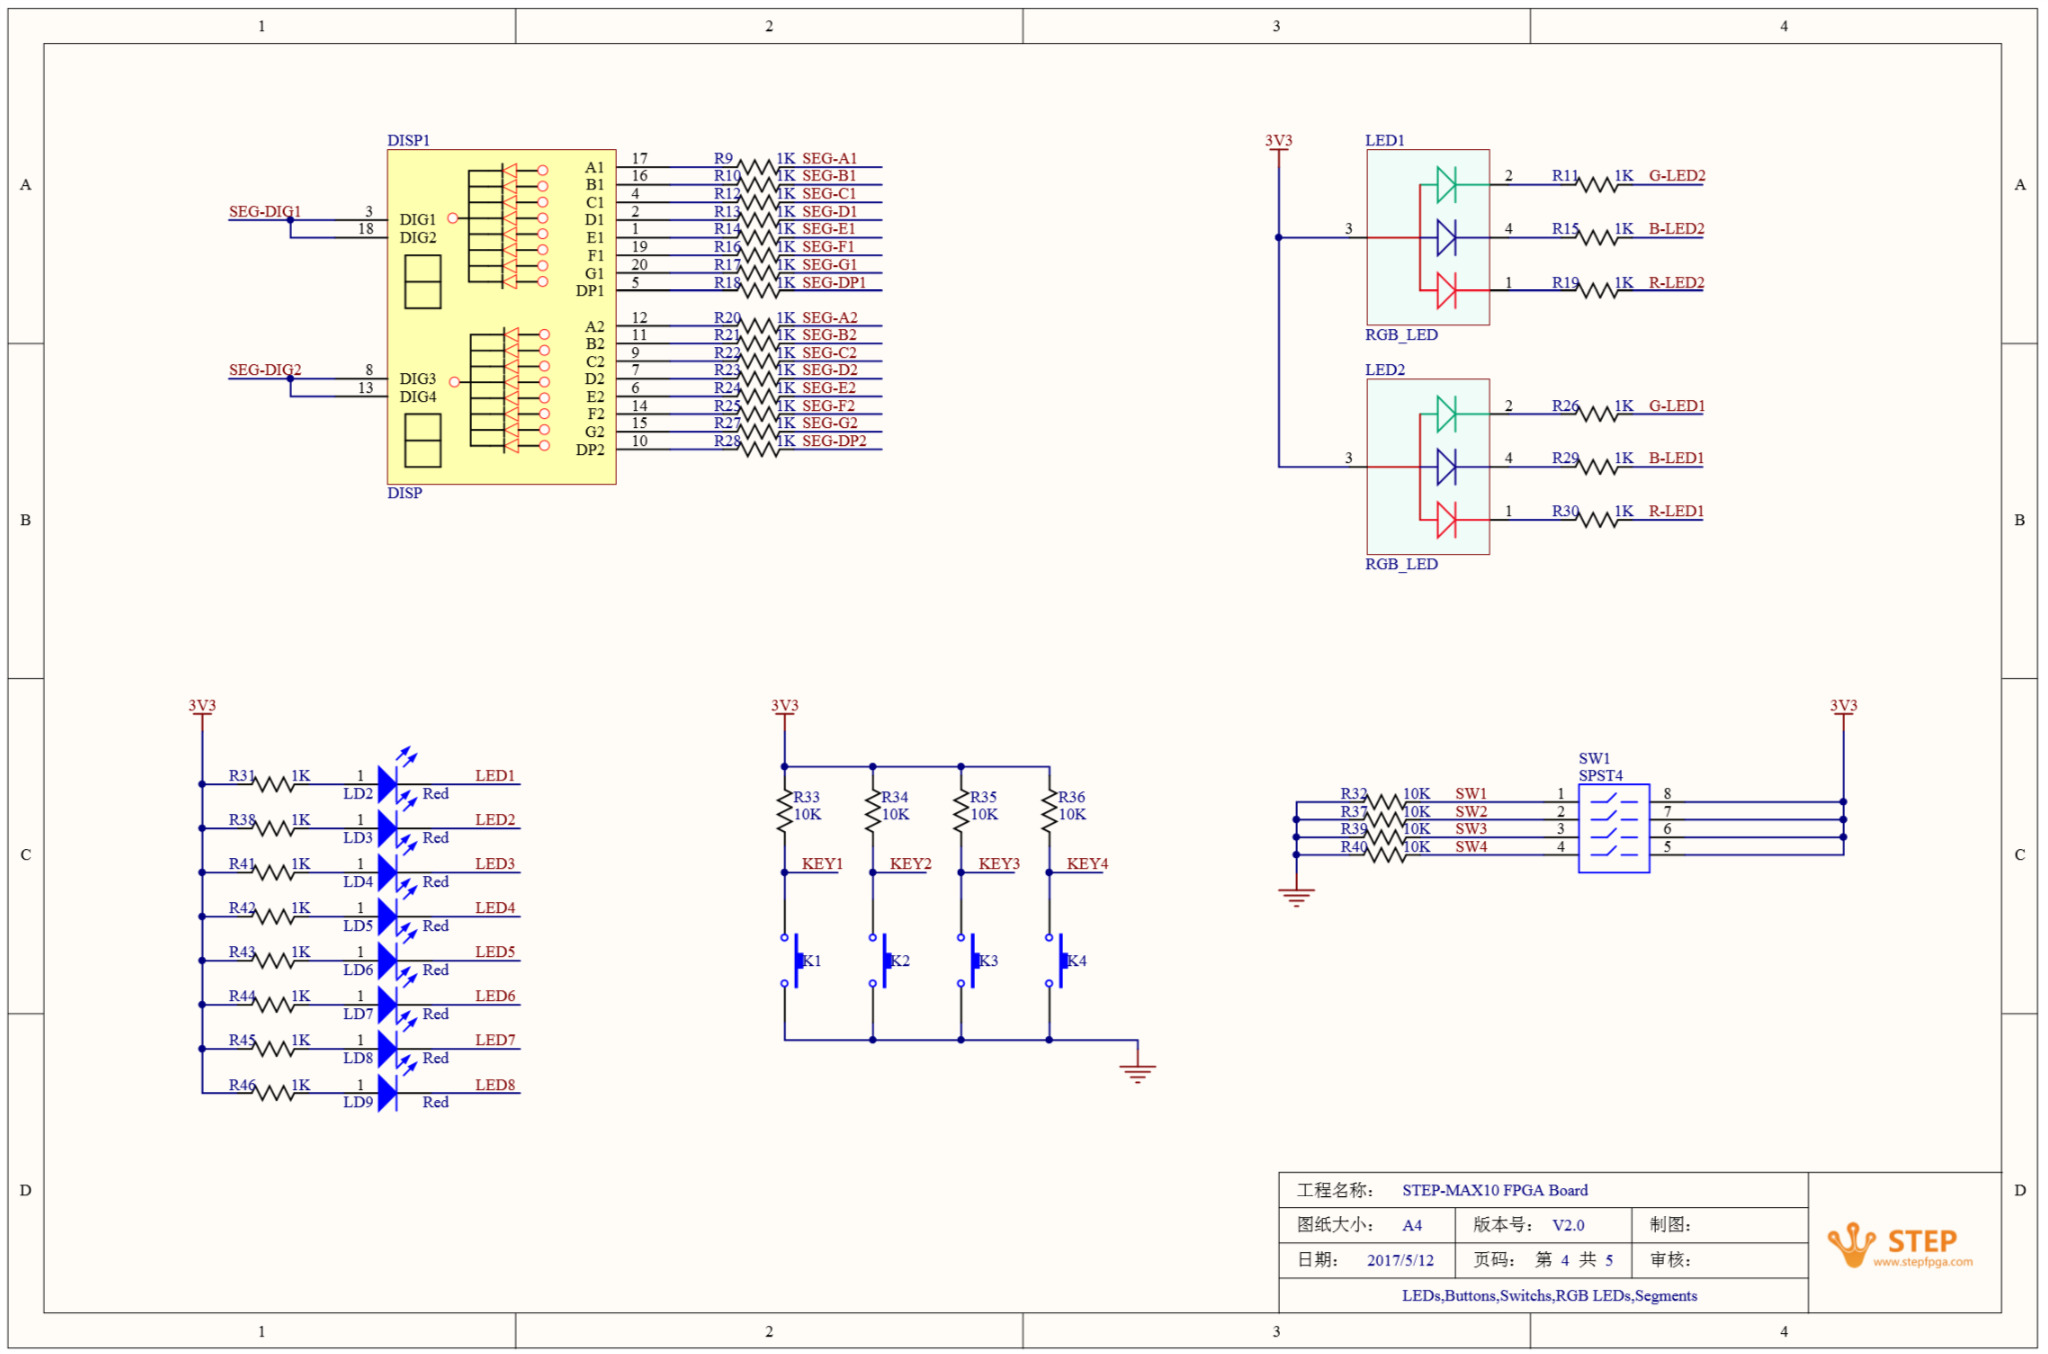Click the ground symbol below the keys
Image resolution: width=2048 pixels, height=1354 pixels.
(x=1137, y=1072)
